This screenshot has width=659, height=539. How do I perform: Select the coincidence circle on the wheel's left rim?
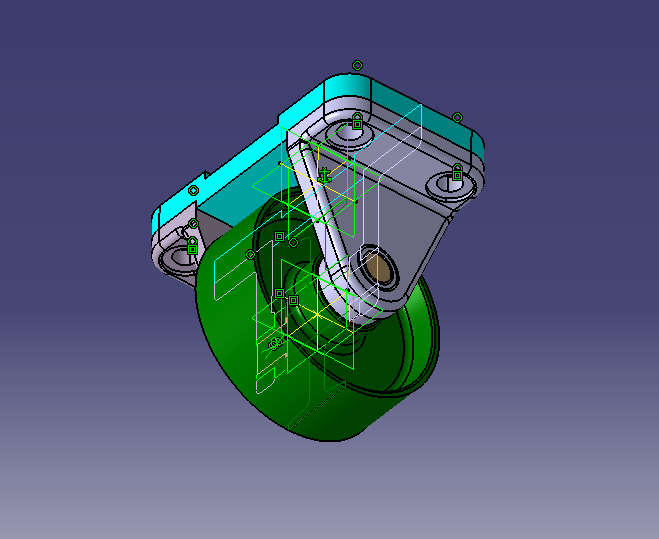(250, 254)
